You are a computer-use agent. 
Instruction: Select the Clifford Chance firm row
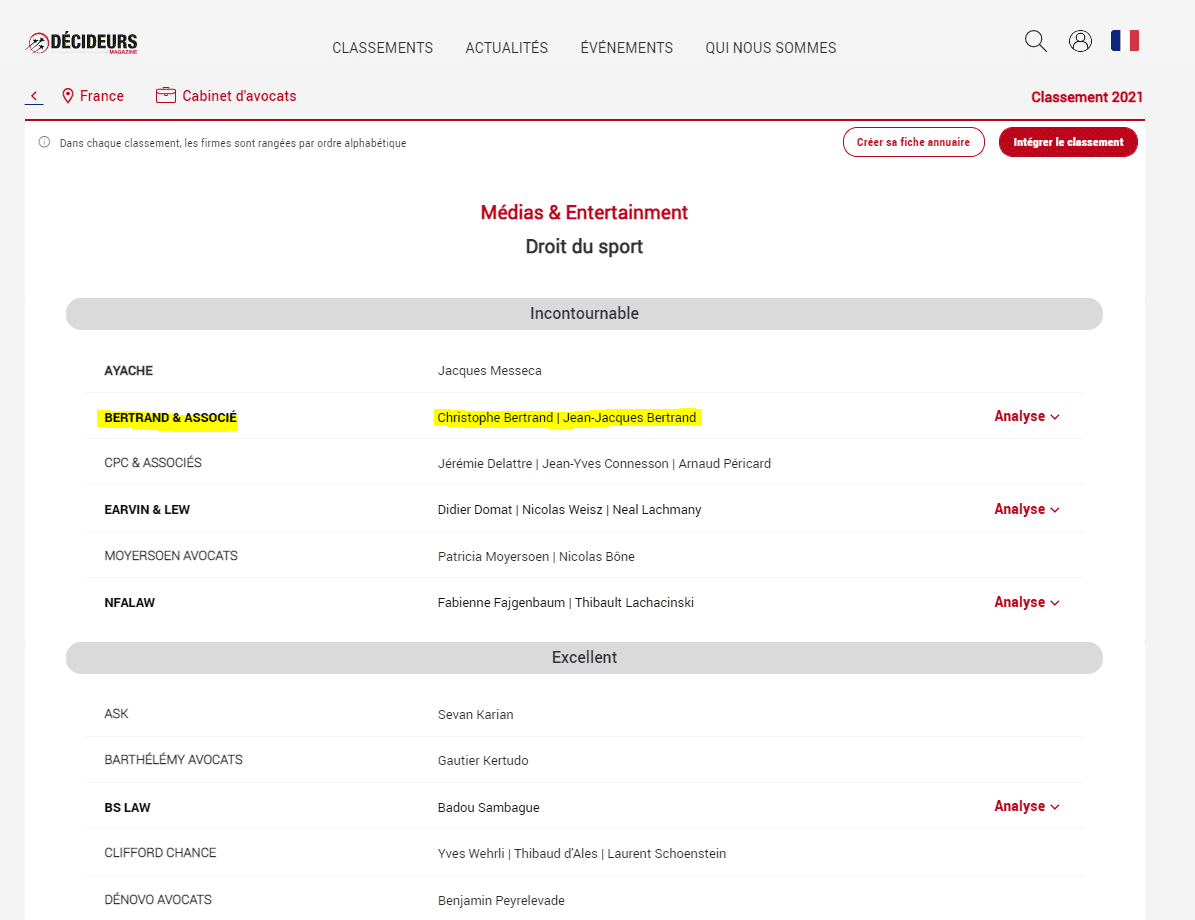[x=160, y=853]
